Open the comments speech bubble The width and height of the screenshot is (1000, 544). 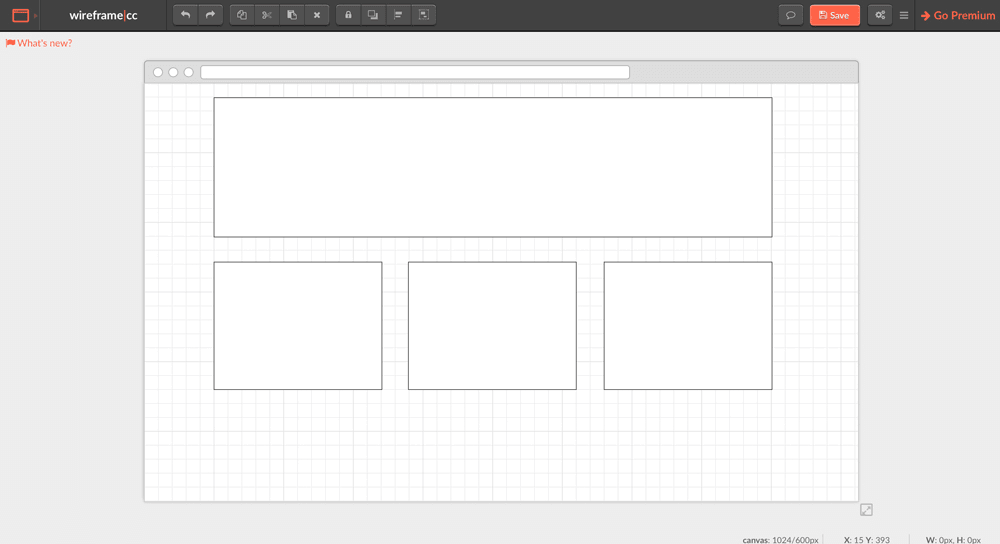click(x=791, y=15)
